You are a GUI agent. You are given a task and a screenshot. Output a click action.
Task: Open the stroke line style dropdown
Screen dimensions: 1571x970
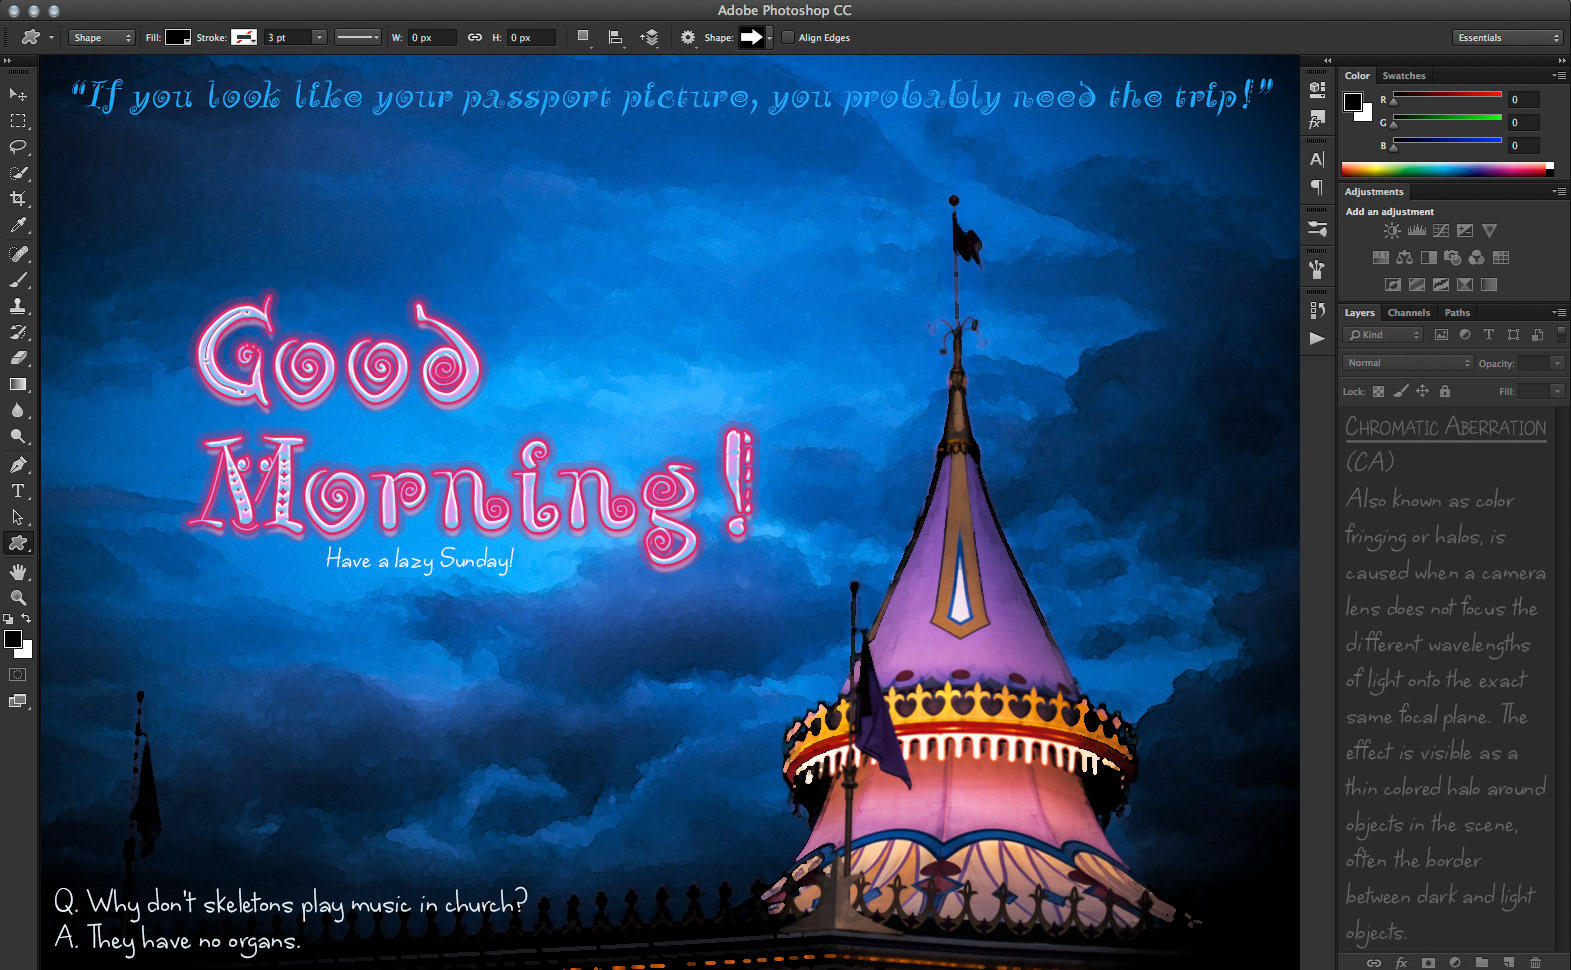pos(358,38)
